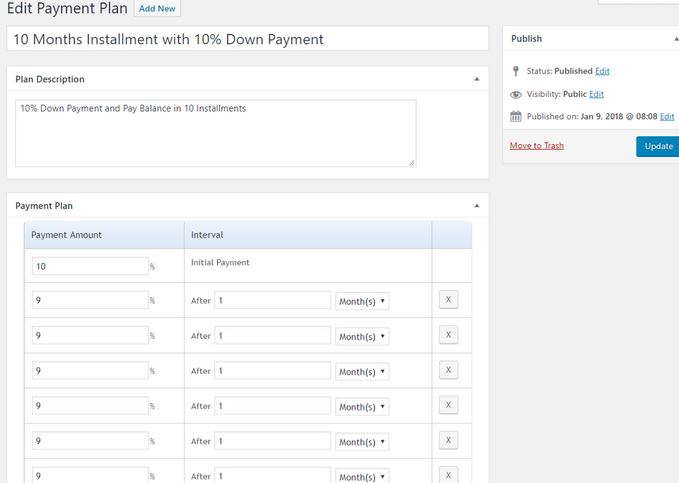Edit the published date link
Screen dimensions: 679x483
pyautogui.click(x=667, y=117)
